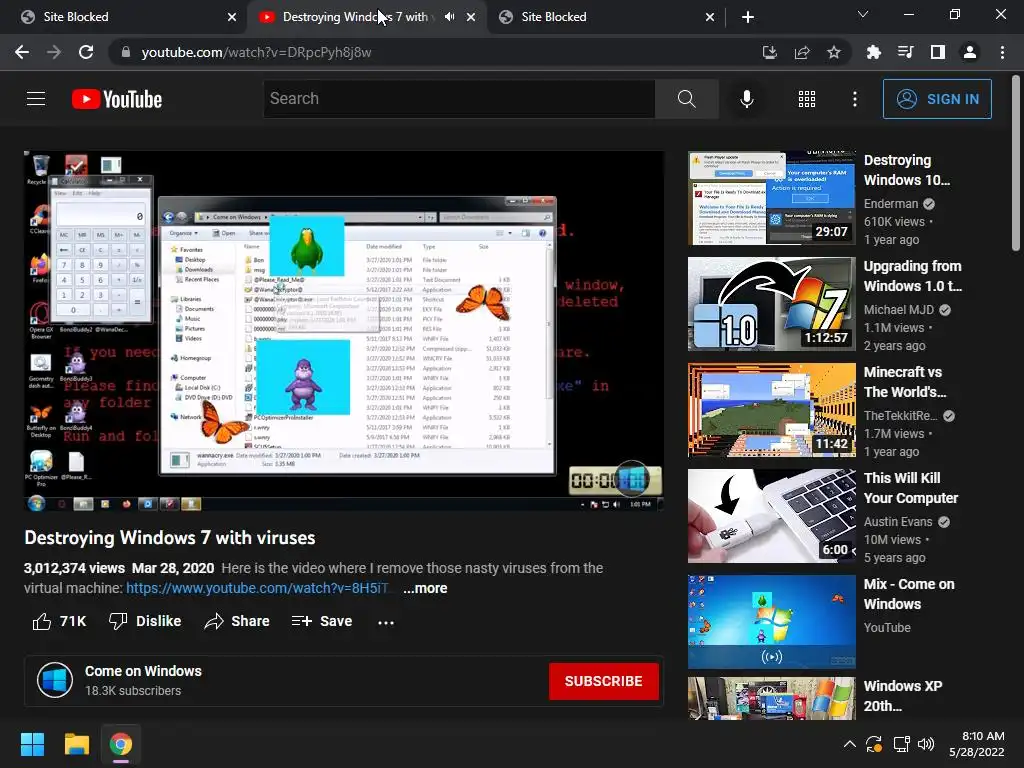The height and width of the screenshot is (768, 1024).
Task: Open Windows XP 20th video thumbnail
Action: (x=771, y=698)
